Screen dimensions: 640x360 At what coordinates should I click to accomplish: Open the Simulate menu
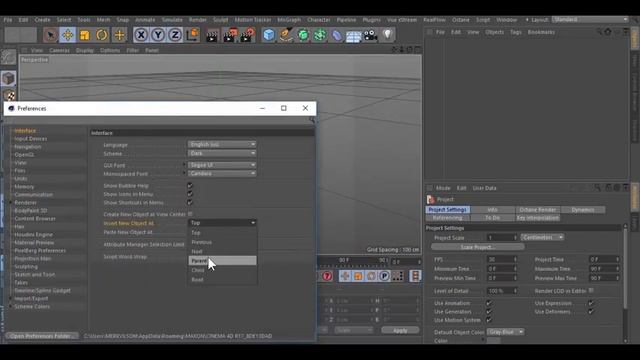(172, 20)
